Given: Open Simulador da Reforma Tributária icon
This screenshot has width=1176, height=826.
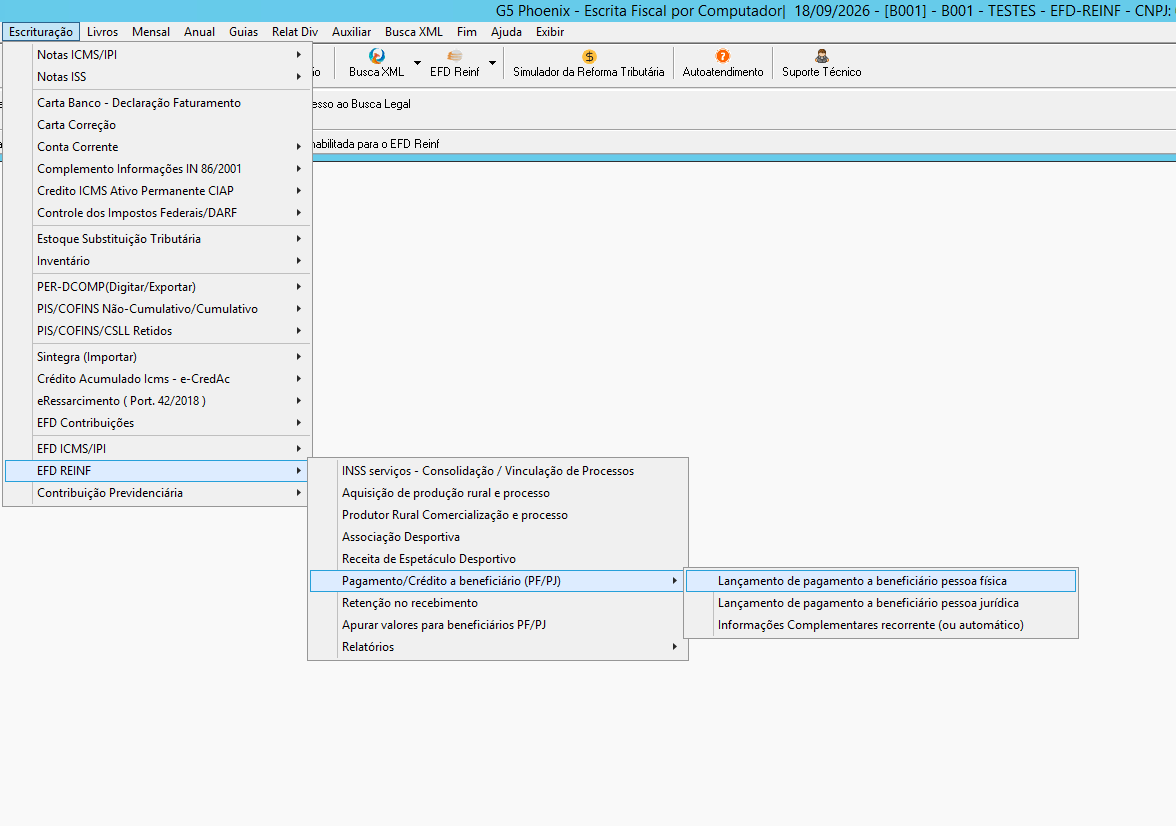Looking at the screenshot, I should (589, 56).
